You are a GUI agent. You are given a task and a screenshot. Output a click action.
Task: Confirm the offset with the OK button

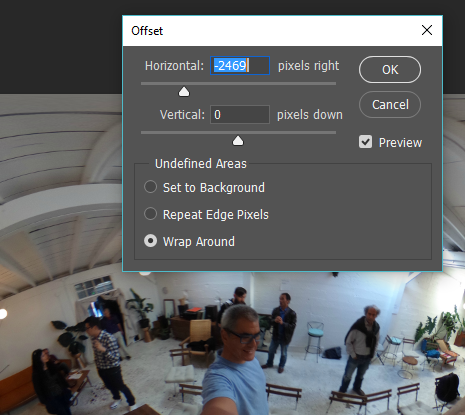pyautogui.click(x=390, y=70)
